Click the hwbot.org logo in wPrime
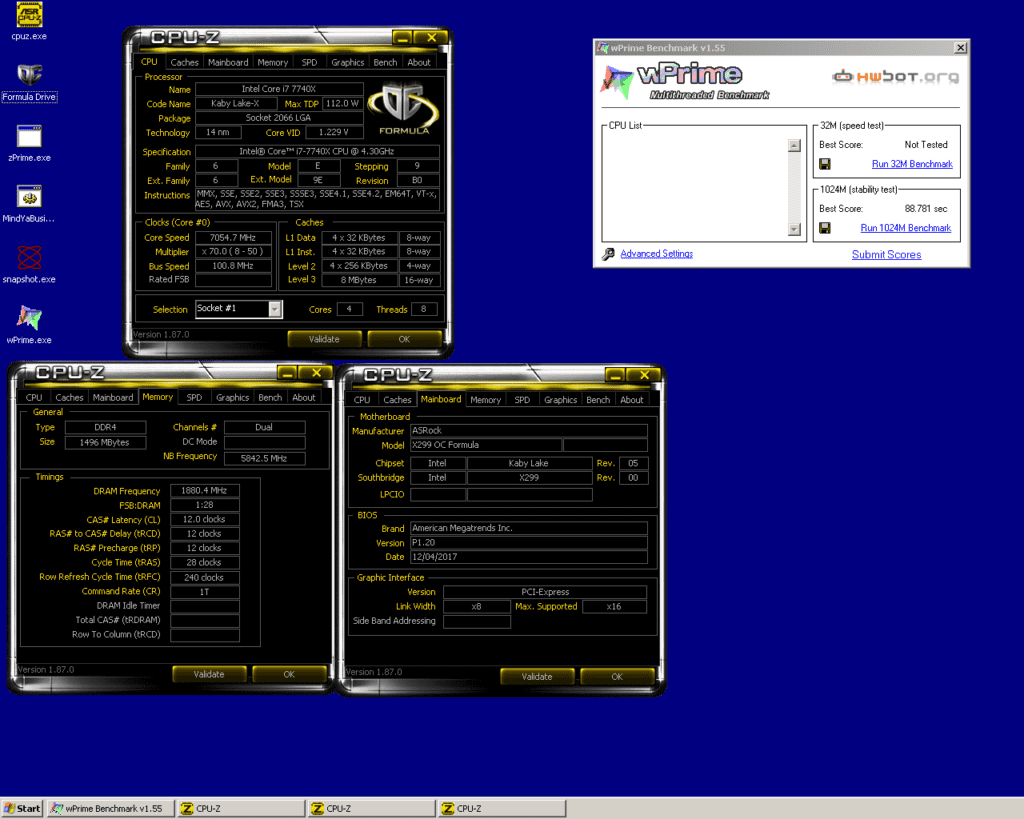The width and height of the screenshot is (1024, 819). (x=895, y=76)
